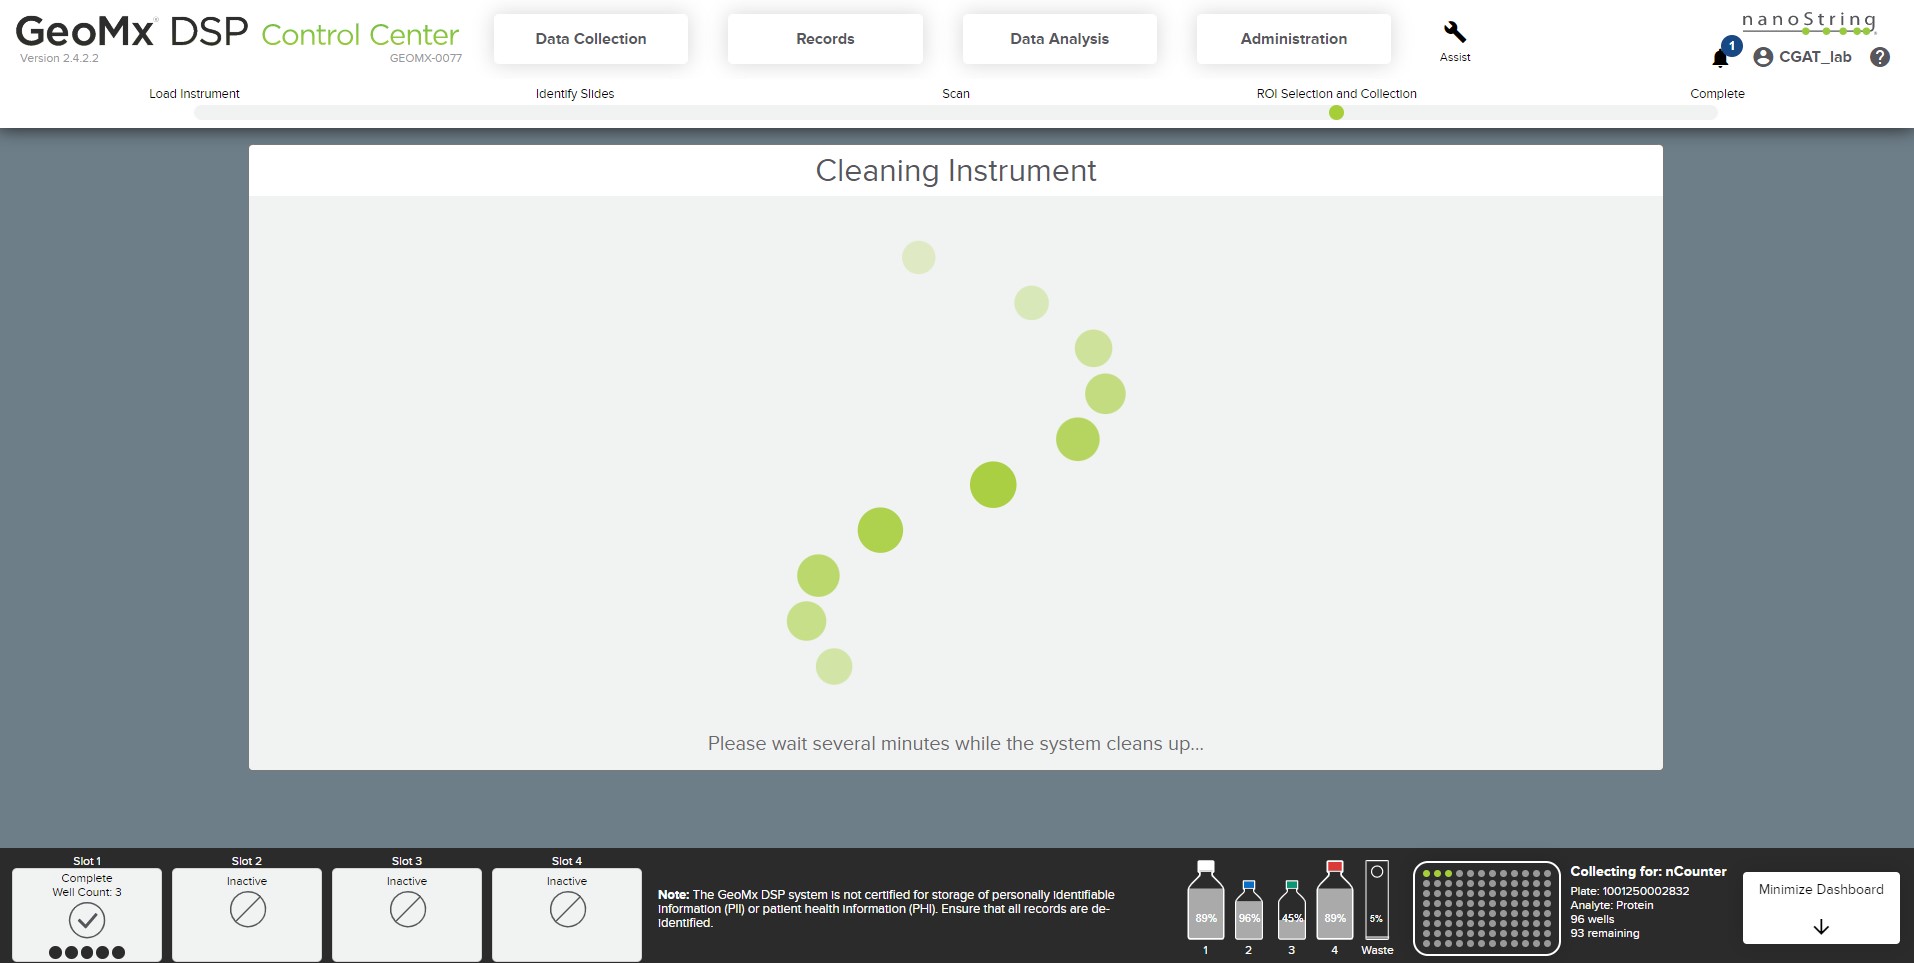Collapse dashboard using the down arrow
The image size is (1914, 963).
(1821, 927)
